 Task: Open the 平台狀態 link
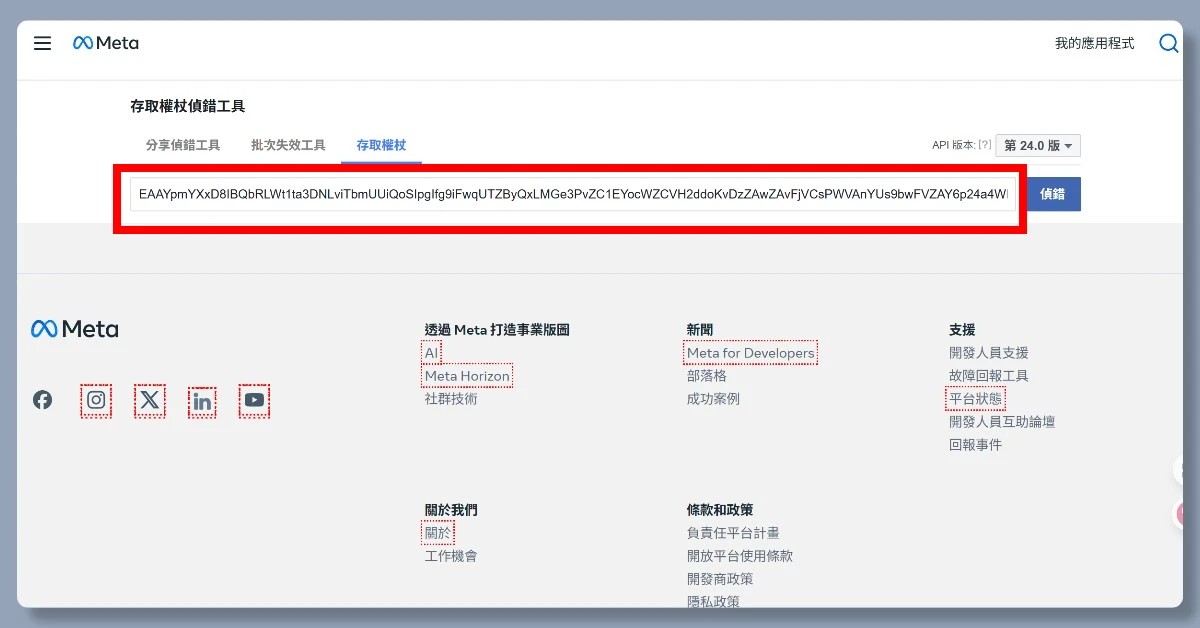pos(975,399)
